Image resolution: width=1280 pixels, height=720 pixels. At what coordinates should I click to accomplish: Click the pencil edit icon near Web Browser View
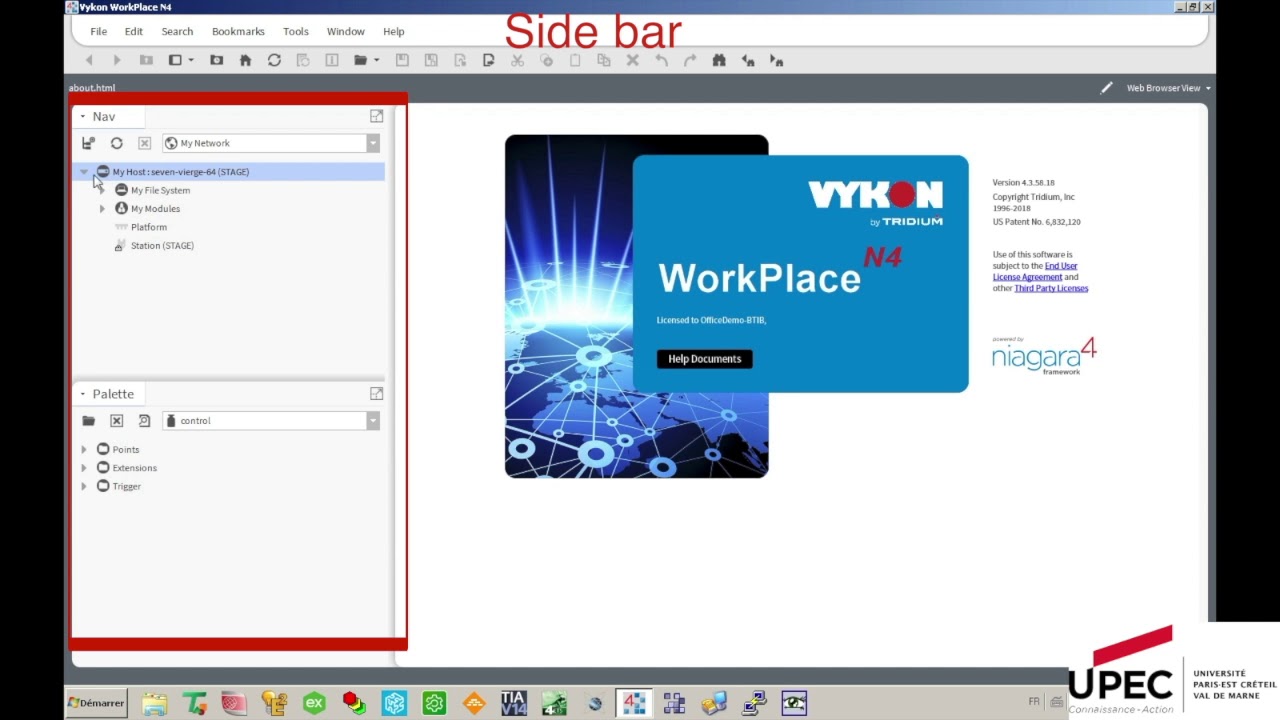coord(1106,88)
